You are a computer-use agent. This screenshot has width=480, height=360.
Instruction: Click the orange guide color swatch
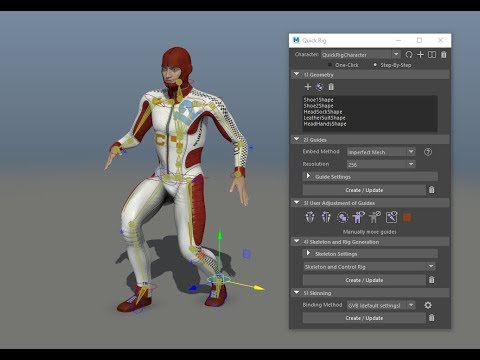[407, 218]
